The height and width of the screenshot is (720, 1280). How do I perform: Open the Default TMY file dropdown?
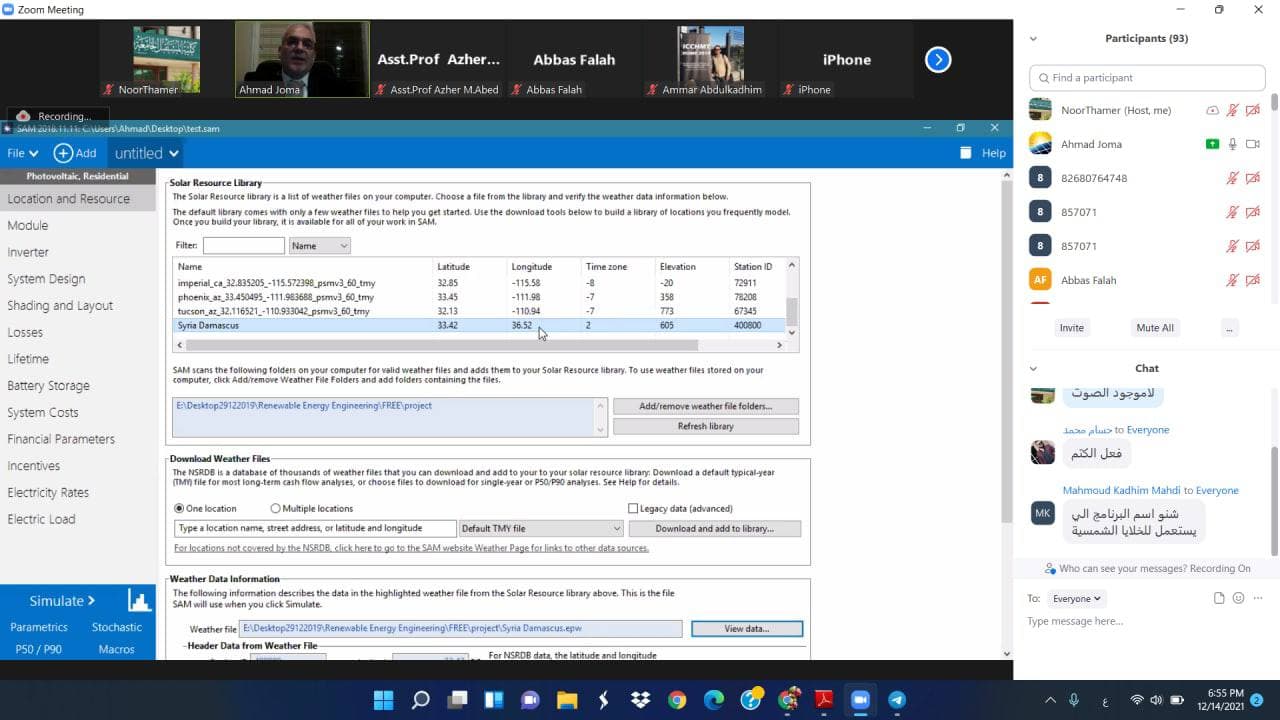541,528
